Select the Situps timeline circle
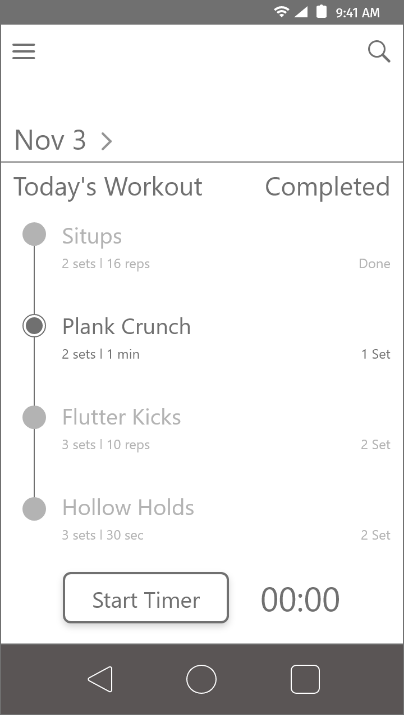The width and height of the screenshot is (404, 715). pyautogui.click(x=34, y=234)
